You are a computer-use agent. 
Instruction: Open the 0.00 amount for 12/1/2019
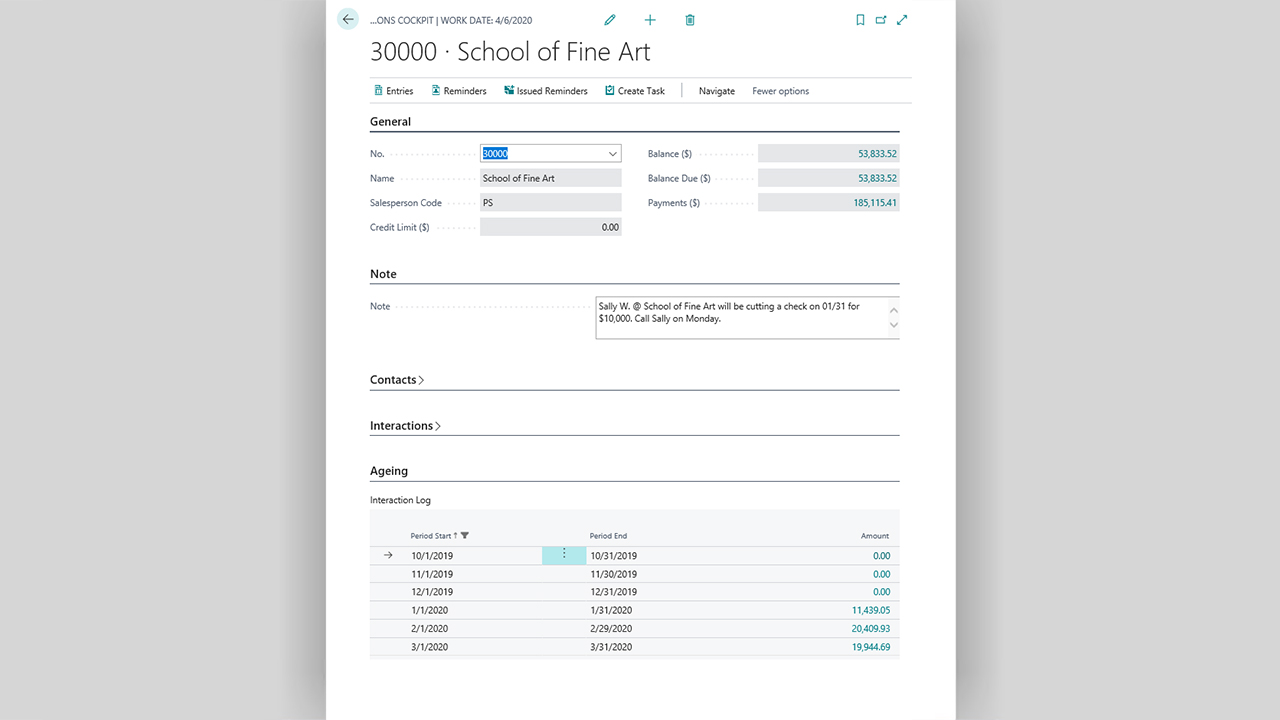881,592
